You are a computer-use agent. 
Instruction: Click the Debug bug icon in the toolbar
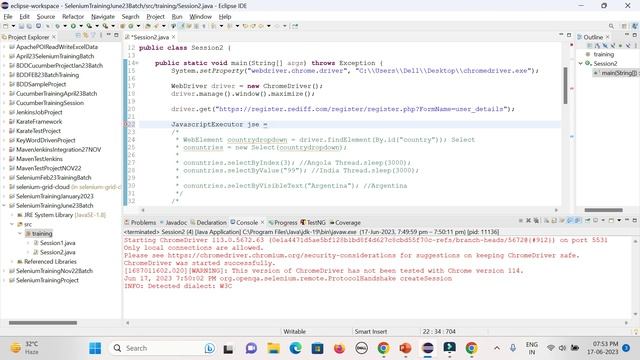58,26
